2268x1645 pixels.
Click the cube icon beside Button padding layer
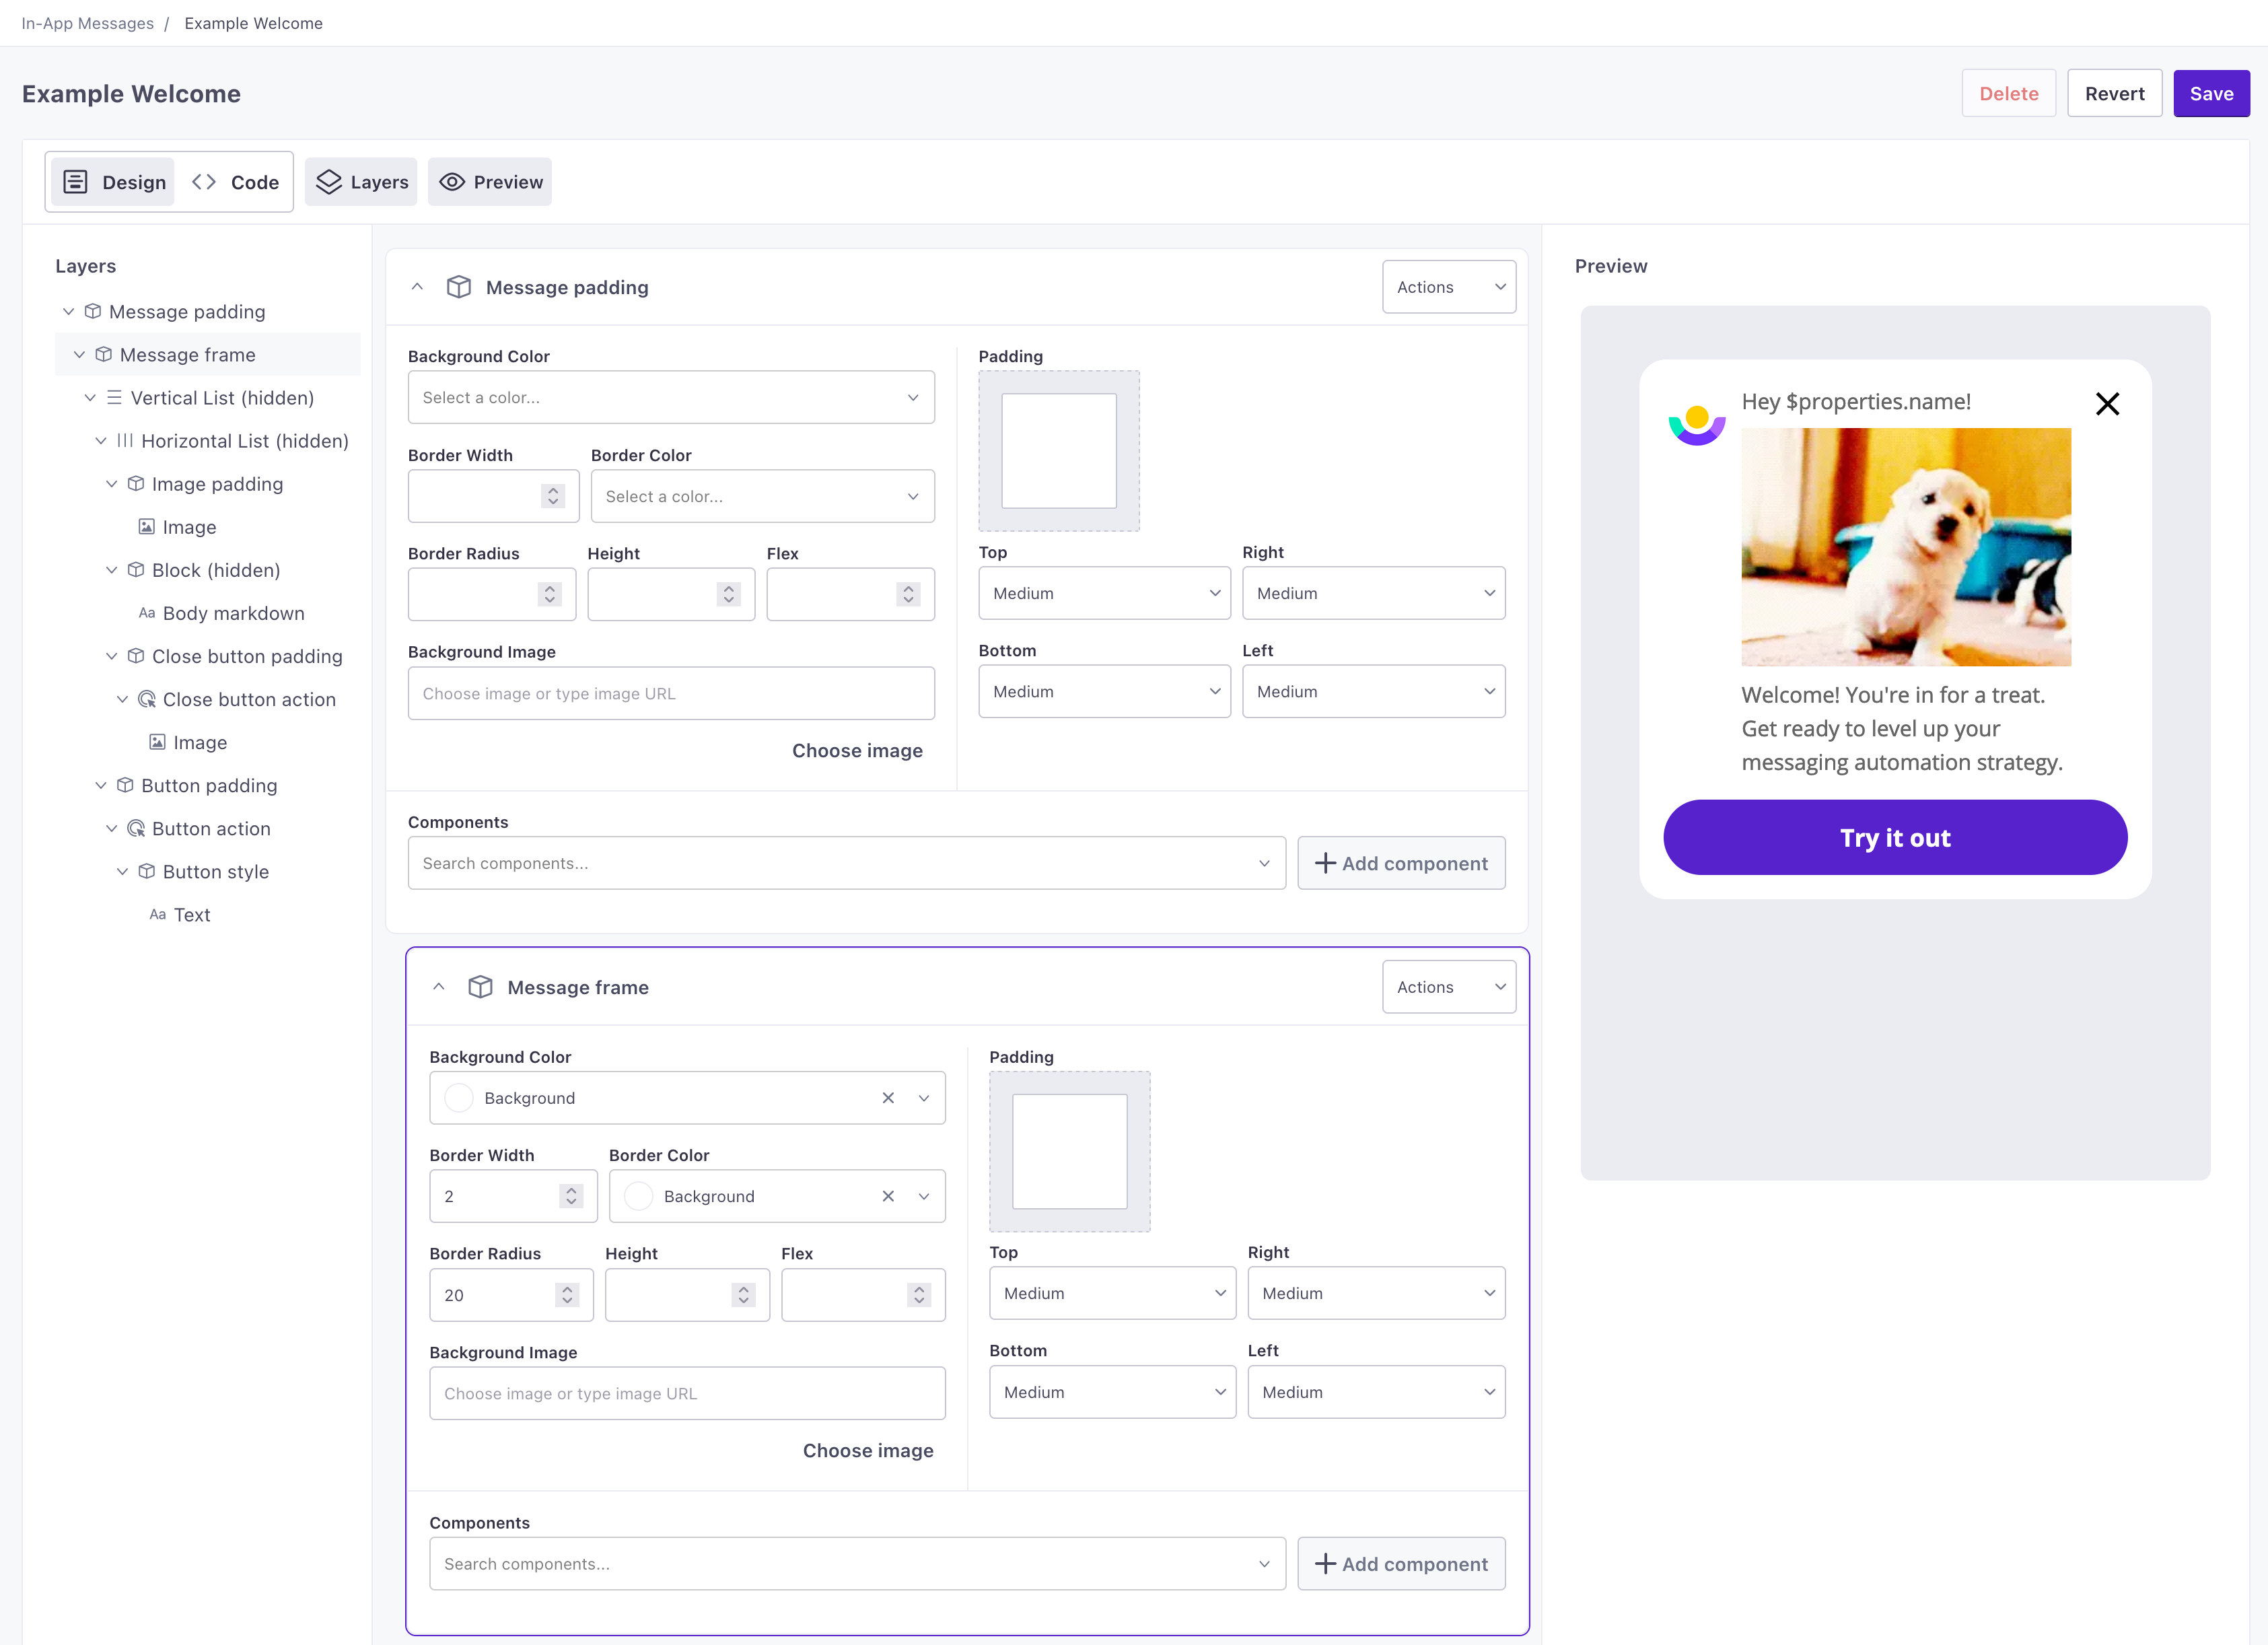tap(125, 785)
